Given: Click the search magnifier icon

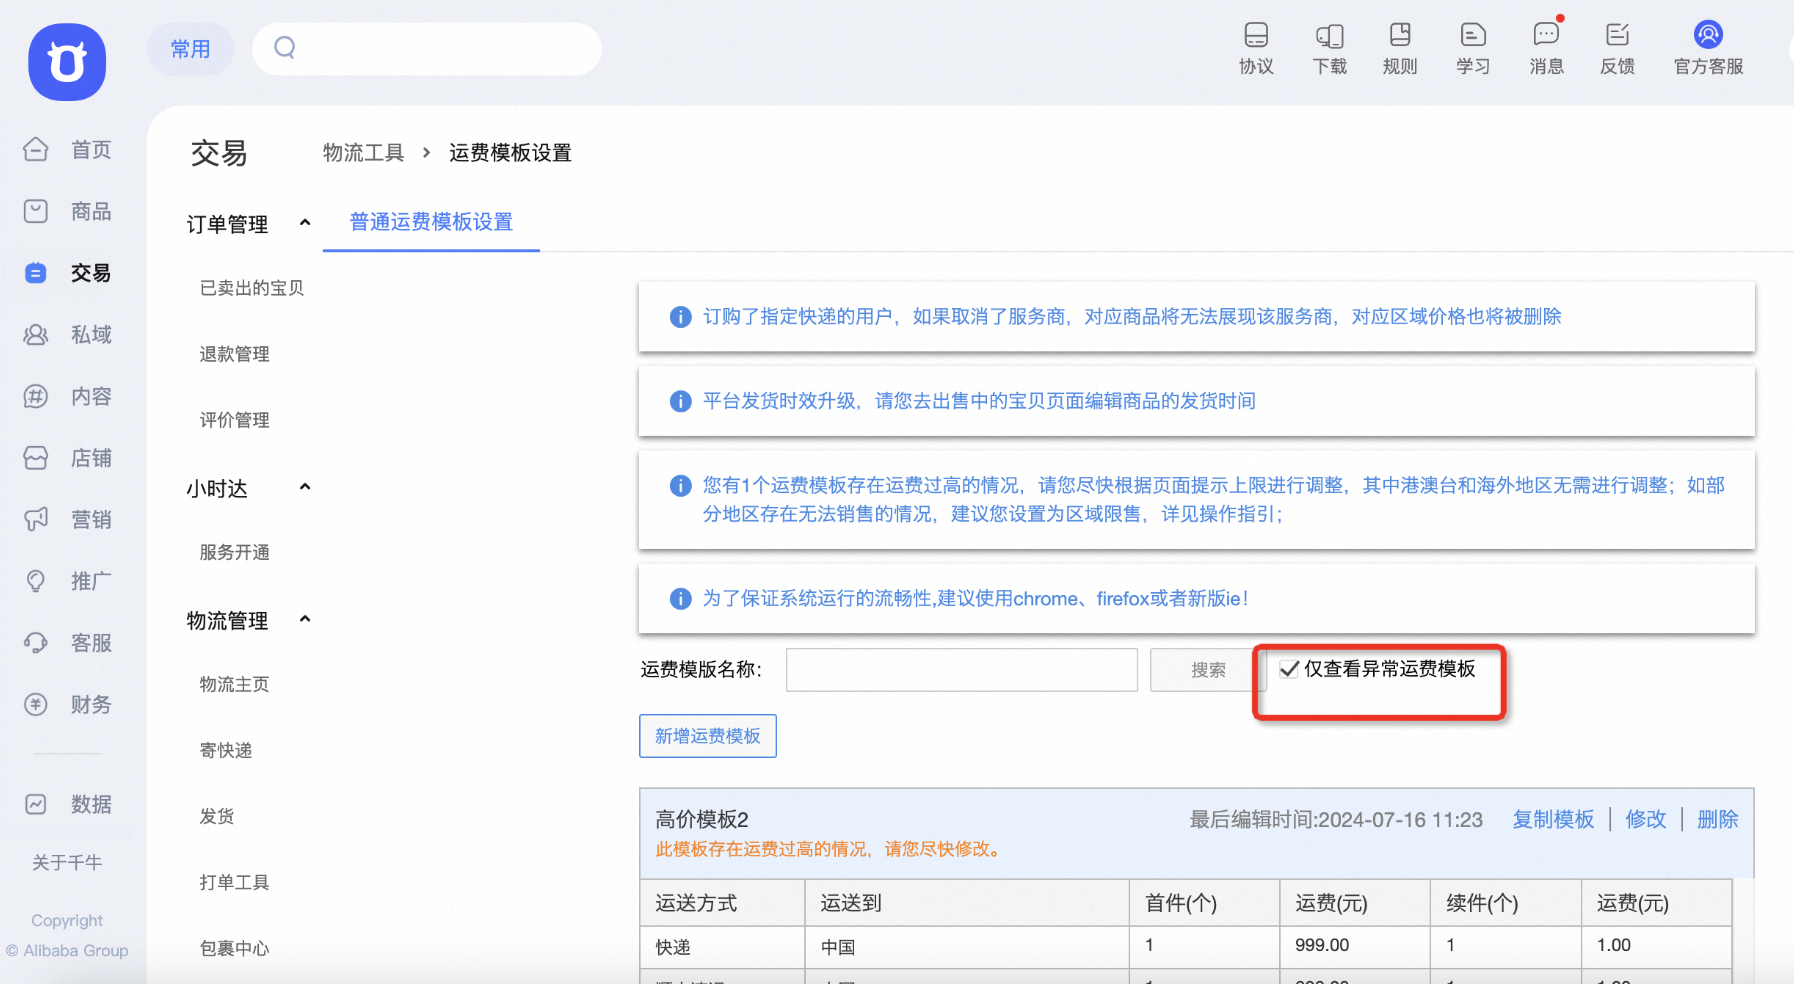Looking at the screenshot, I should point(285,47).
